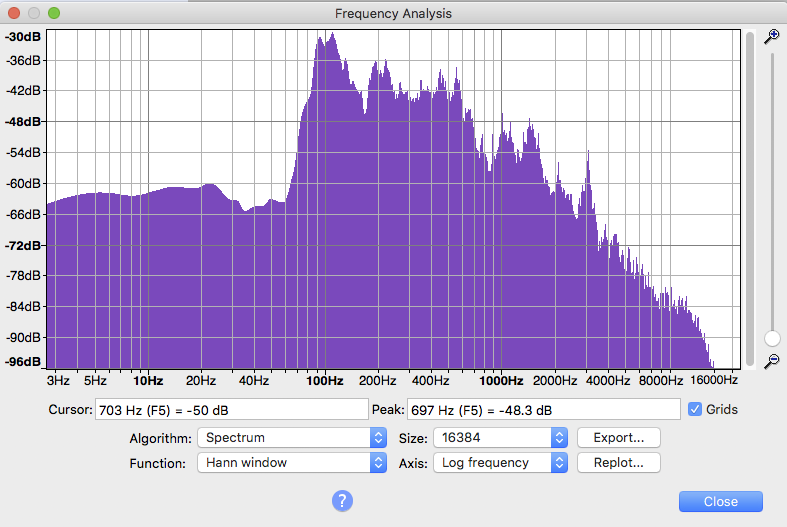This screenshot has width=787, height=527.
Task: Click the -48dB axis label
Action: click(23, 121)
